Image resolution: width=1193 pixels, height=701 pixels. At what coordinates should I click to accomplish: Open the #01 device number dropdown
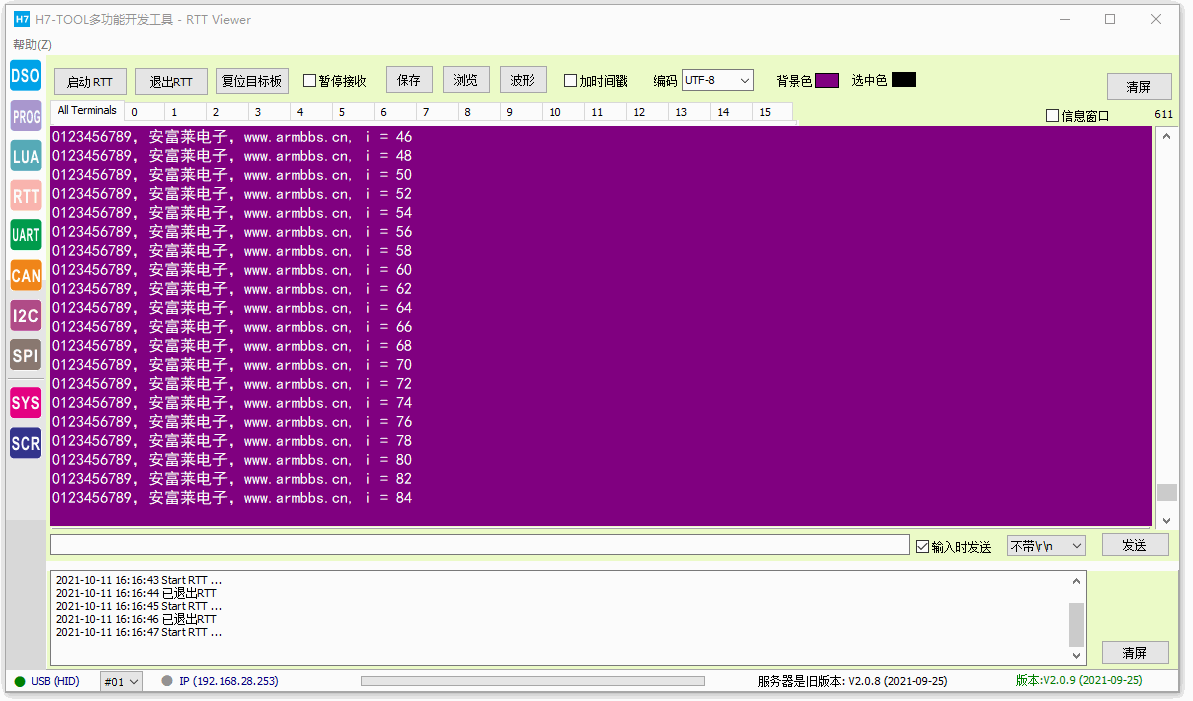tap(121, 681)
